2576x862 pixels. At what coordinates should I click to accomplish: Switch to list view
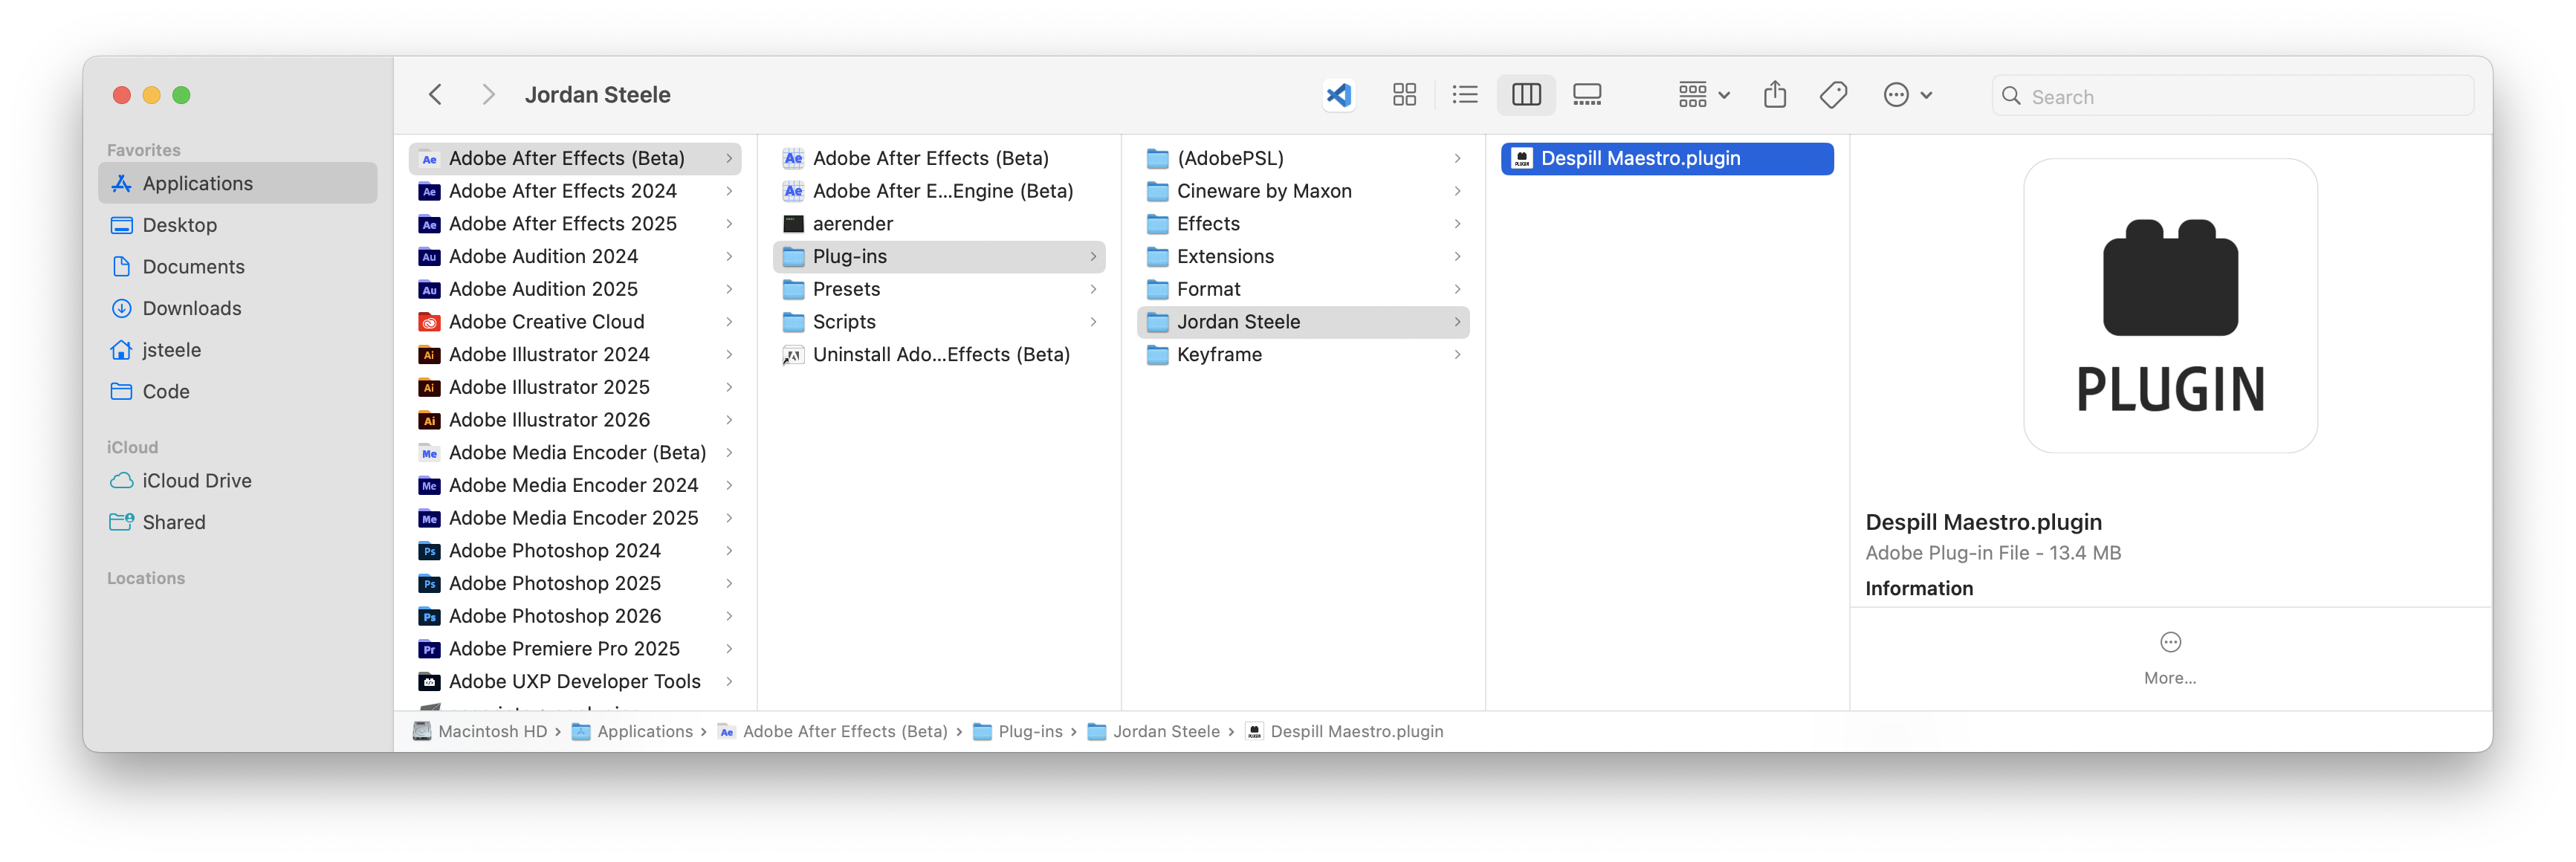click(x=1465, y=95)
